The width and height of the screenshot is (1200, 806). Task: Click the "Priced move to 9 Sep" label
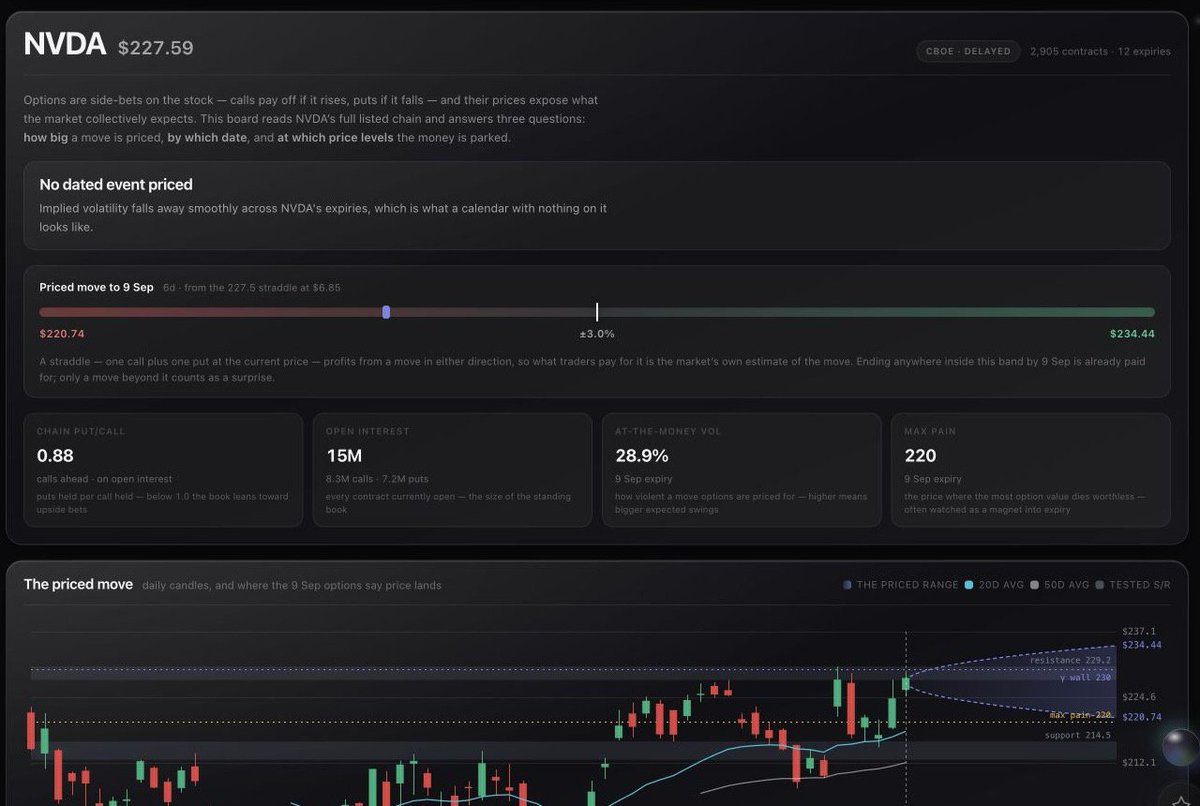click(97, 287)
